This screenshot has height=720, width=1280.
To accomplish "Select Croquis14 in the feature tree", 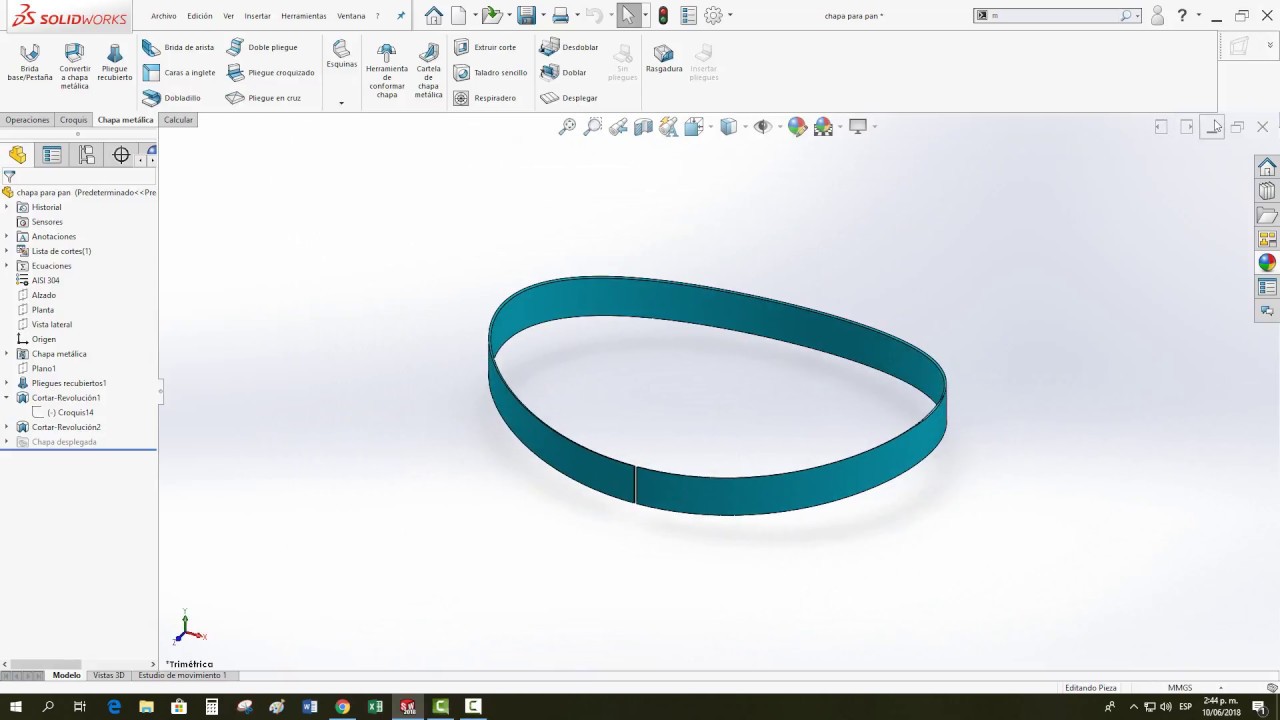I will click(x=70, y=412).
